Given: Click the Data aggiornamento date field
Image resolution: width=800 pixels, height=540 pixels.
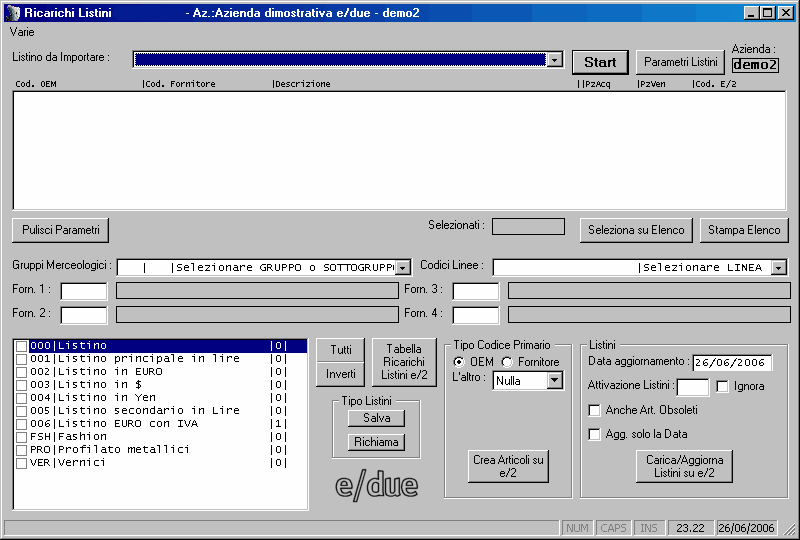Looking at the screenshot, I should [x=730, y=362].
